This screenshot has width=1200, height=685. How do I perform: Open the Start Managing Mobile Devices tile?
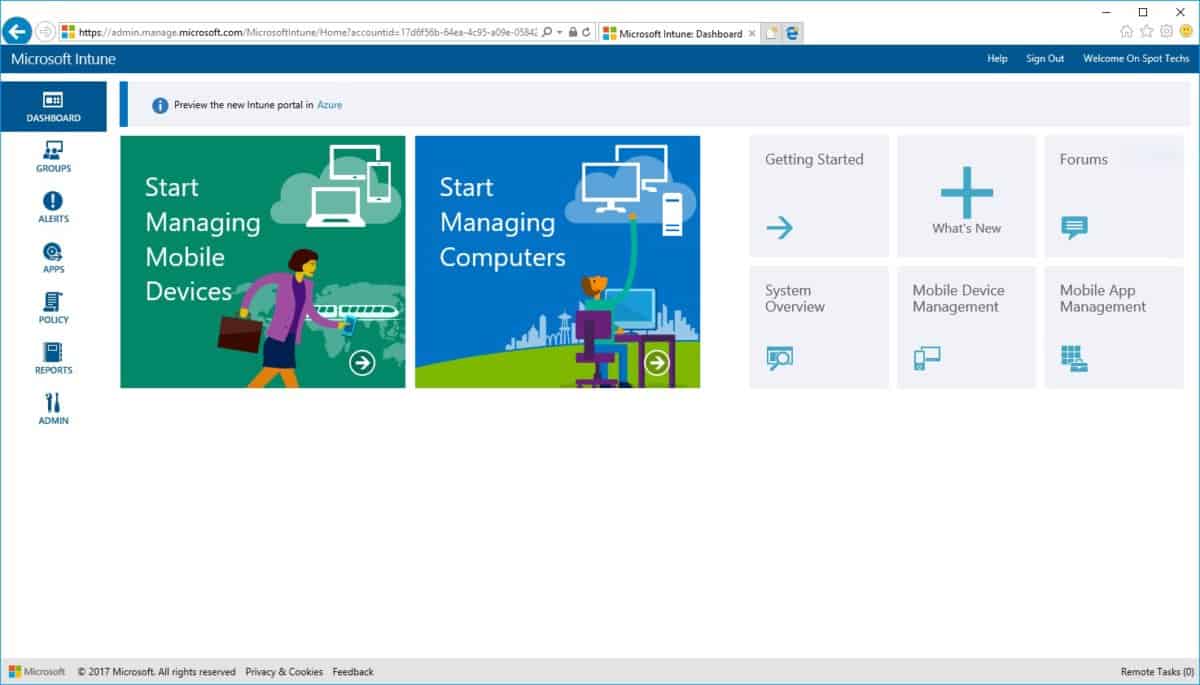click(263, 262)
